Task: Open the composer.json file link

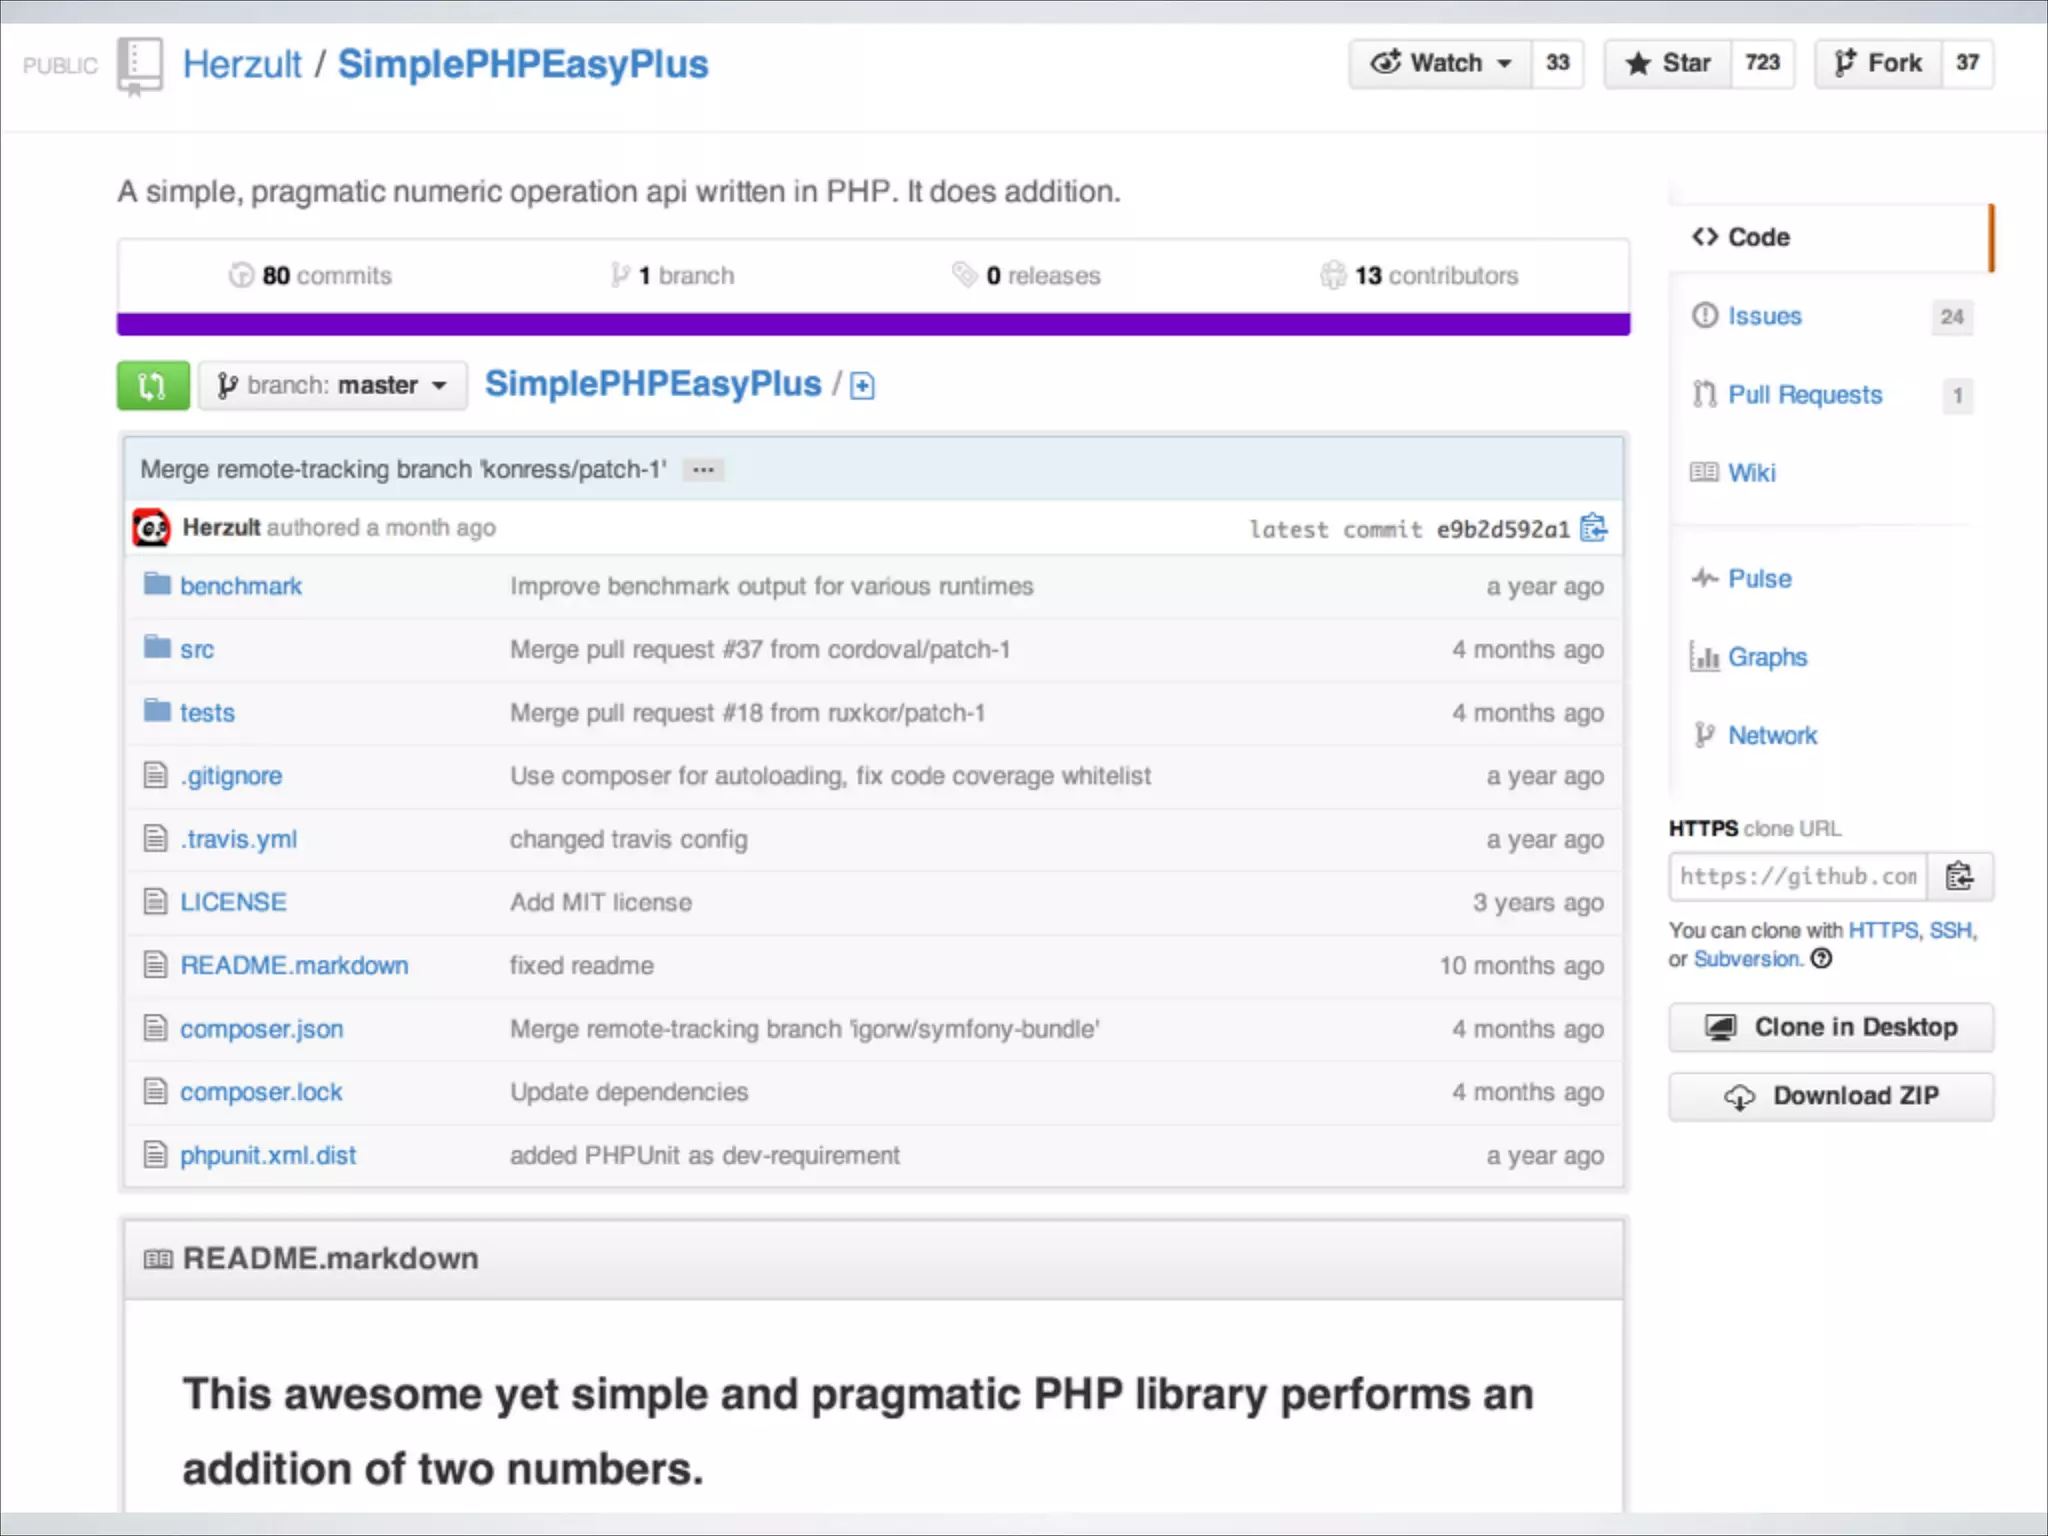Action: coord(261,1029)
